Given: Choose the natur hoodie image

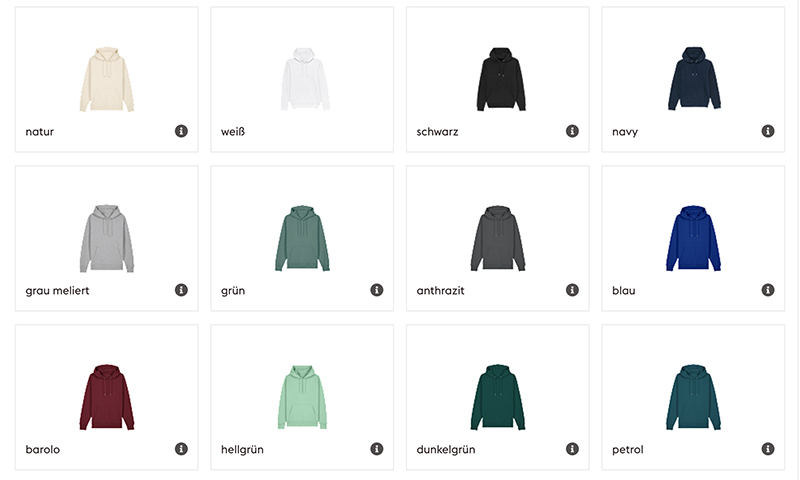Looking at the screenshot, I should [x=107, y=79].
